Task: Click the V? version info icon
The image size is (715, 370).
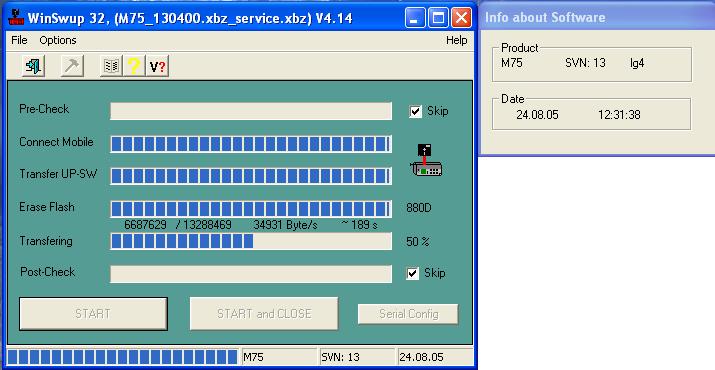Action: click(x=157, y=66)
